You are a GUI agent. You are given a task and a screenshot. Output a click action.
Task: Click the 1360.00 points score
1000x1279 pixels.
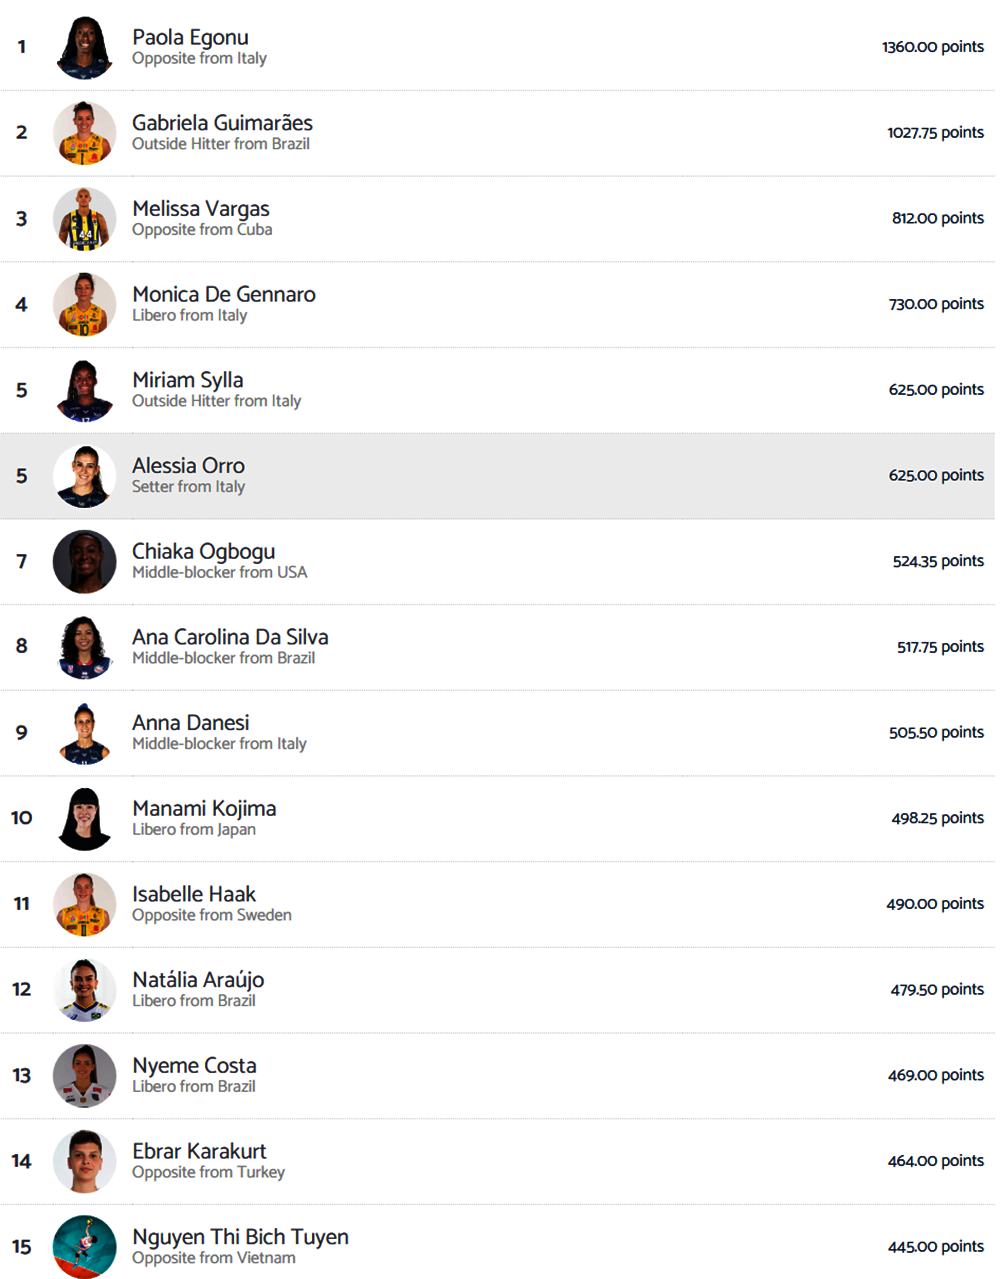click(932, 47)
